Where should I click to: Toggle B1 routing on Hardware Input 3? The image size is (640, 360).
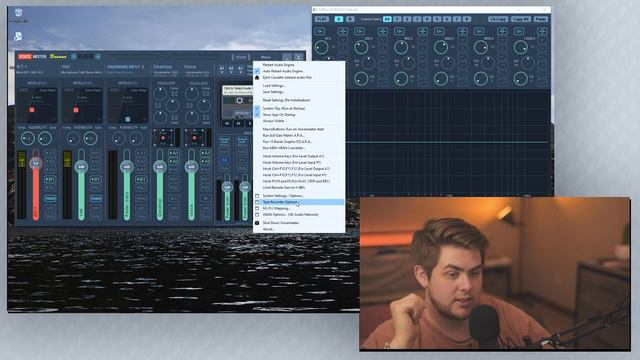tap(141, 179)
